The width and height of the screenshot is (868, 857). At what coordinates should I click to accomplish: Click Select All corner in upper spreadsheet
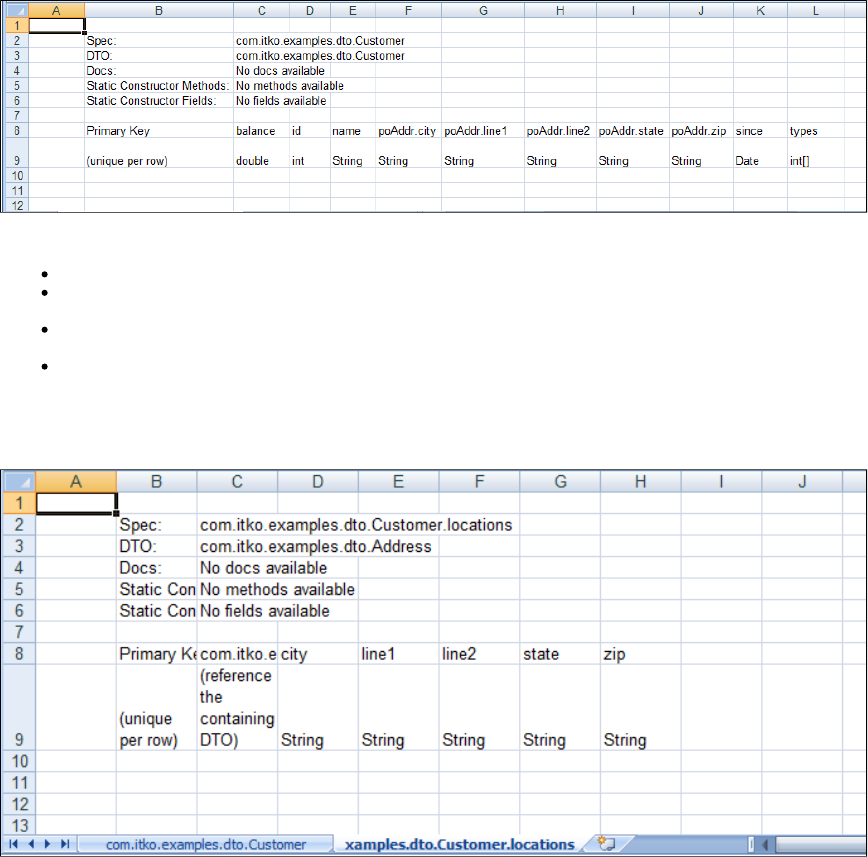pyautogui.click(x=17, y=11)
